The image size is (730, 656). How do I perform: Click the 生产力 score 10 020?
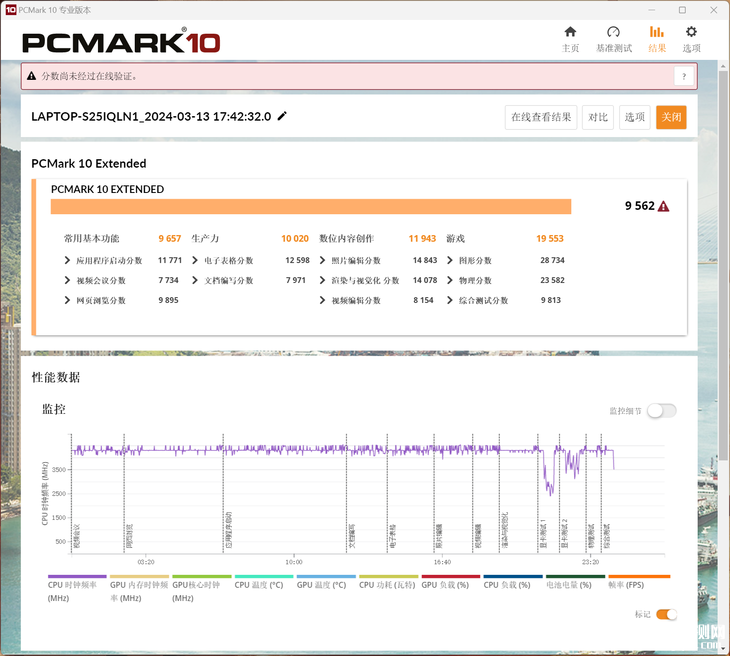295,238
